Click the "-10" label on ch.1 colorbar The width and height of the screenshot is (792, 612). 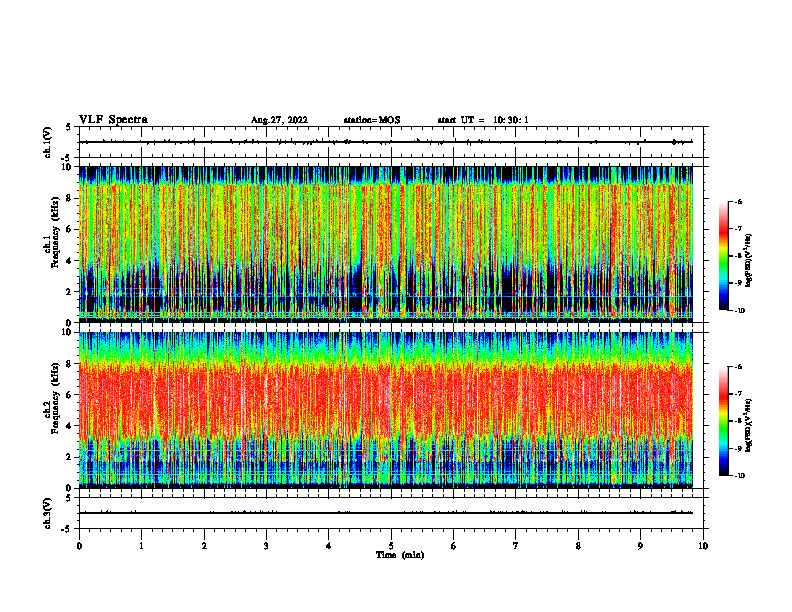[739, 311]
